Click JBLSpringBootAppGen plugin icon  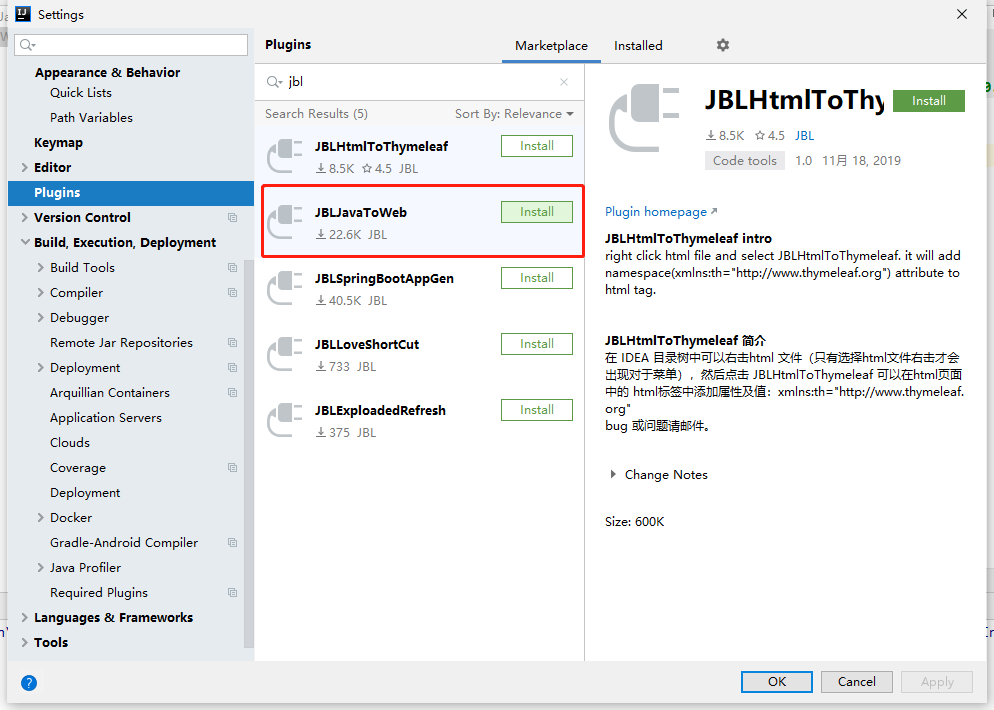(x=285, y=288)
